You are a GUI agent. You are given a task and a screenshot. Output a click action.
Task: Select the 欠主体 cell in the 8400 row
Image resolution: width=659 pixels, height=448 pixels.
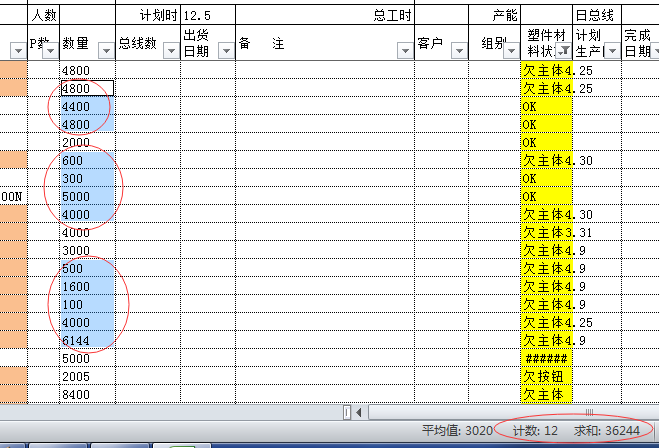point(546,394)
